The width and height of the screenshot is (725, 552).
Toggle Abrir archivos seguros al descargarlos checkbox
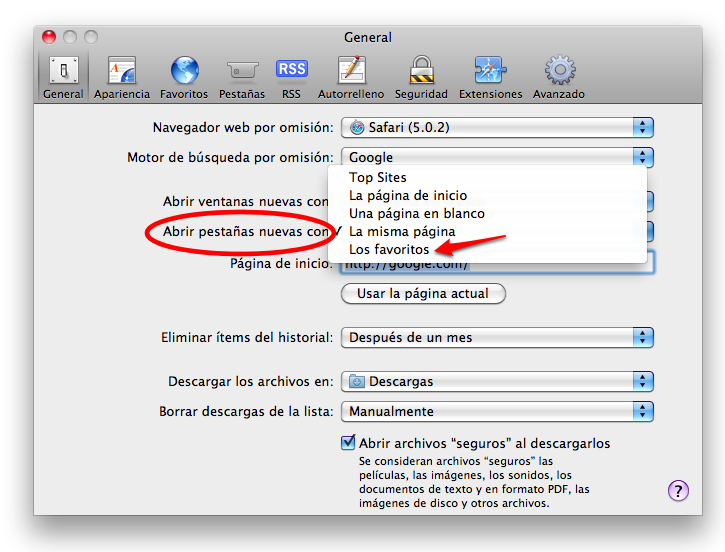(x=349, y=443)
